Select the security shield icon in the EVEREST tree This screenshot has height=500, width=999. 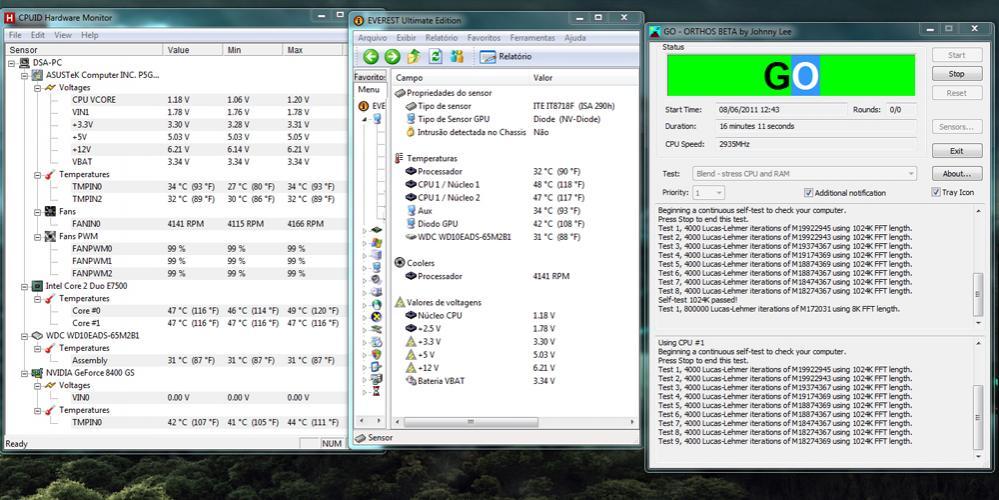coord(376,354)
